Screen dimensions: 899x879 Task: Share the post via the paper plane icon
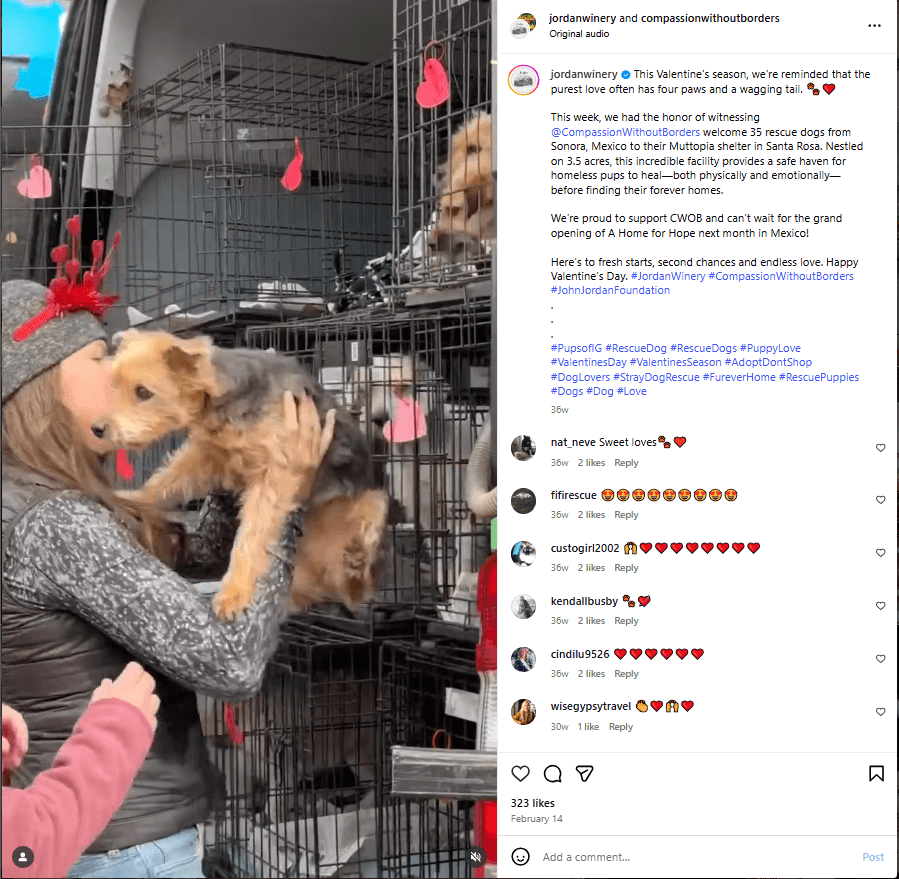(584, 773)
